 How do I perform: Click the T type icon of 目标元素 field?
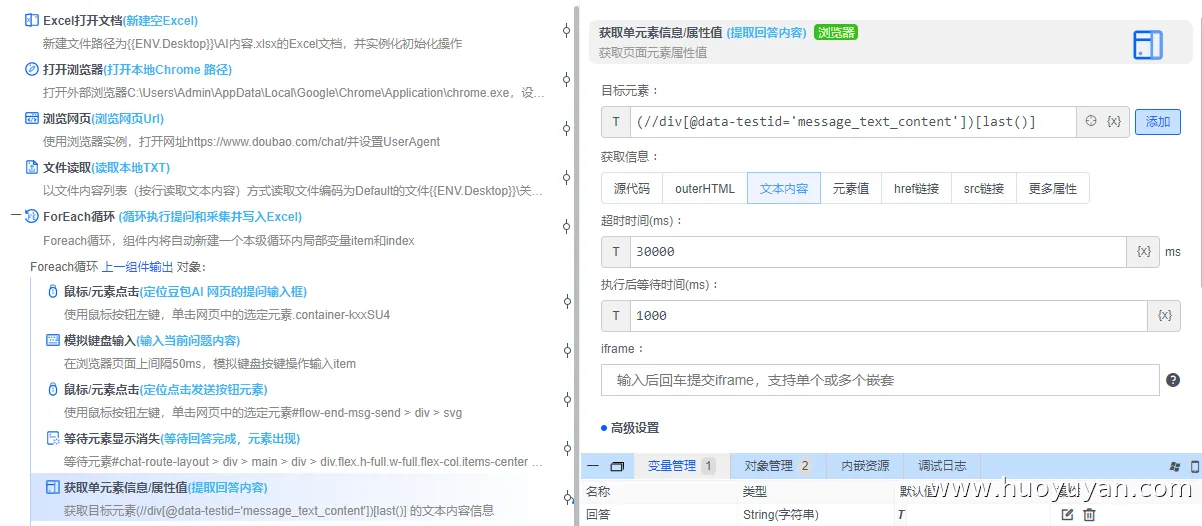click(x=616, y=122)
